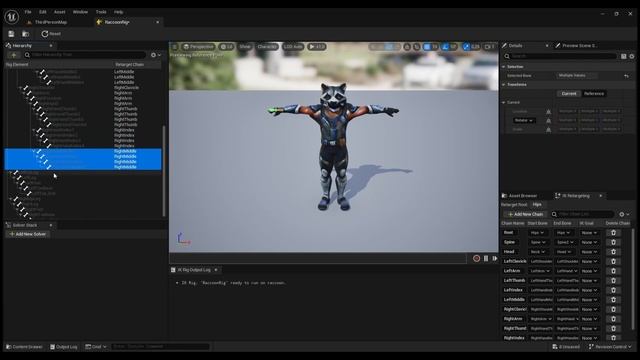Delete the Head chain
640x360 pixels.
[x=613, y=252]
